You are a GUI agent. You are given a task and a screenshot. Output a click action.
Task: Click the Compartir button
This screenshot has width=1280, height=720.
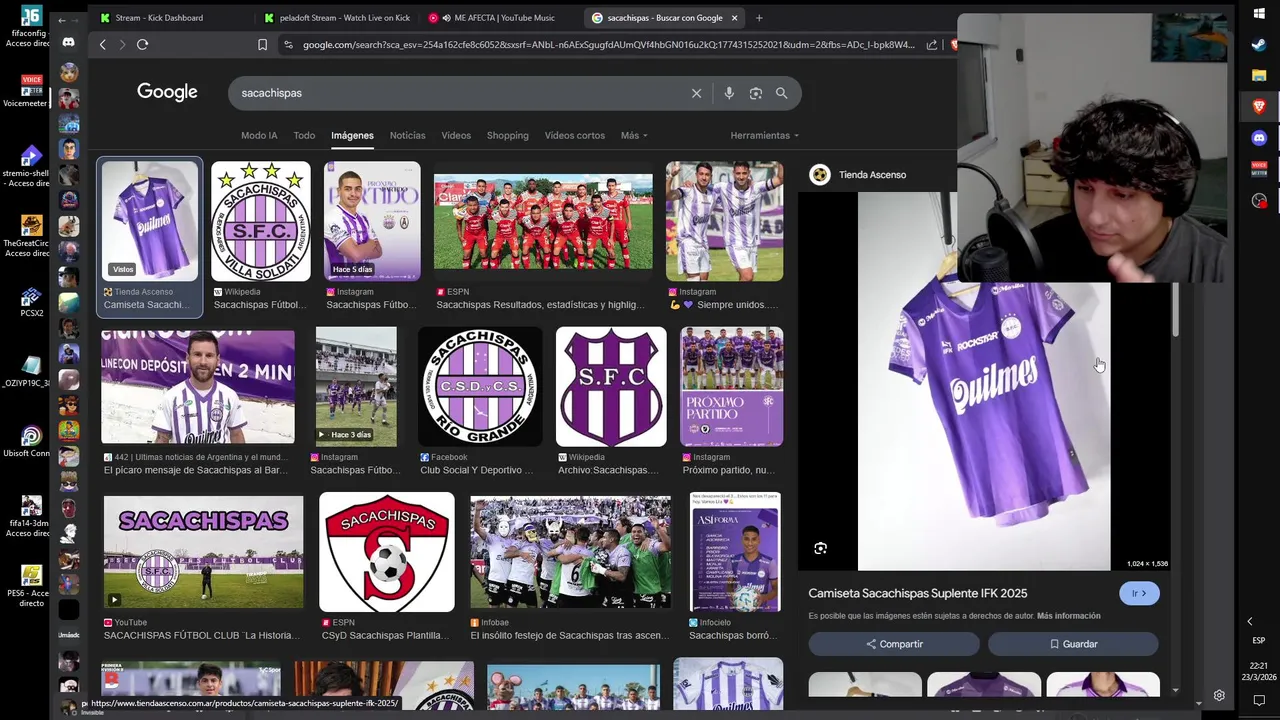894,644
